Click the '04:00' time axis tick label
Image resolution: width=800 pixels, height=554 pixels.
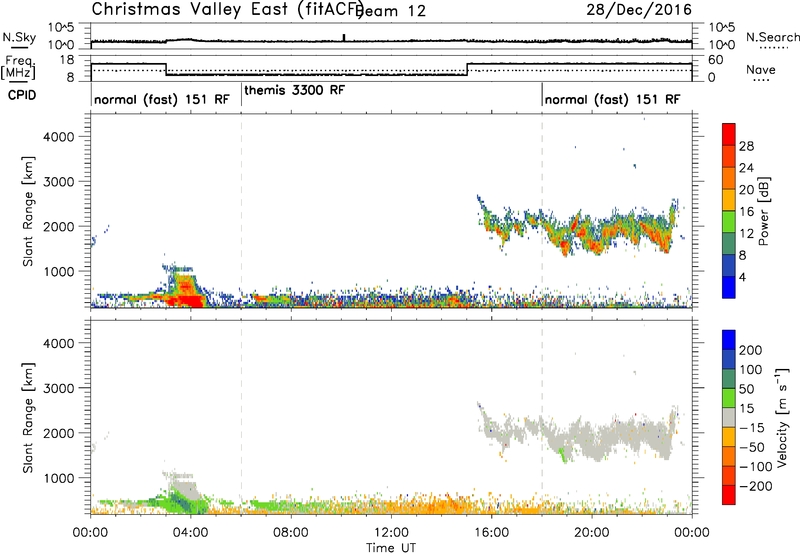pyautogui.click(x=191, y=533)
